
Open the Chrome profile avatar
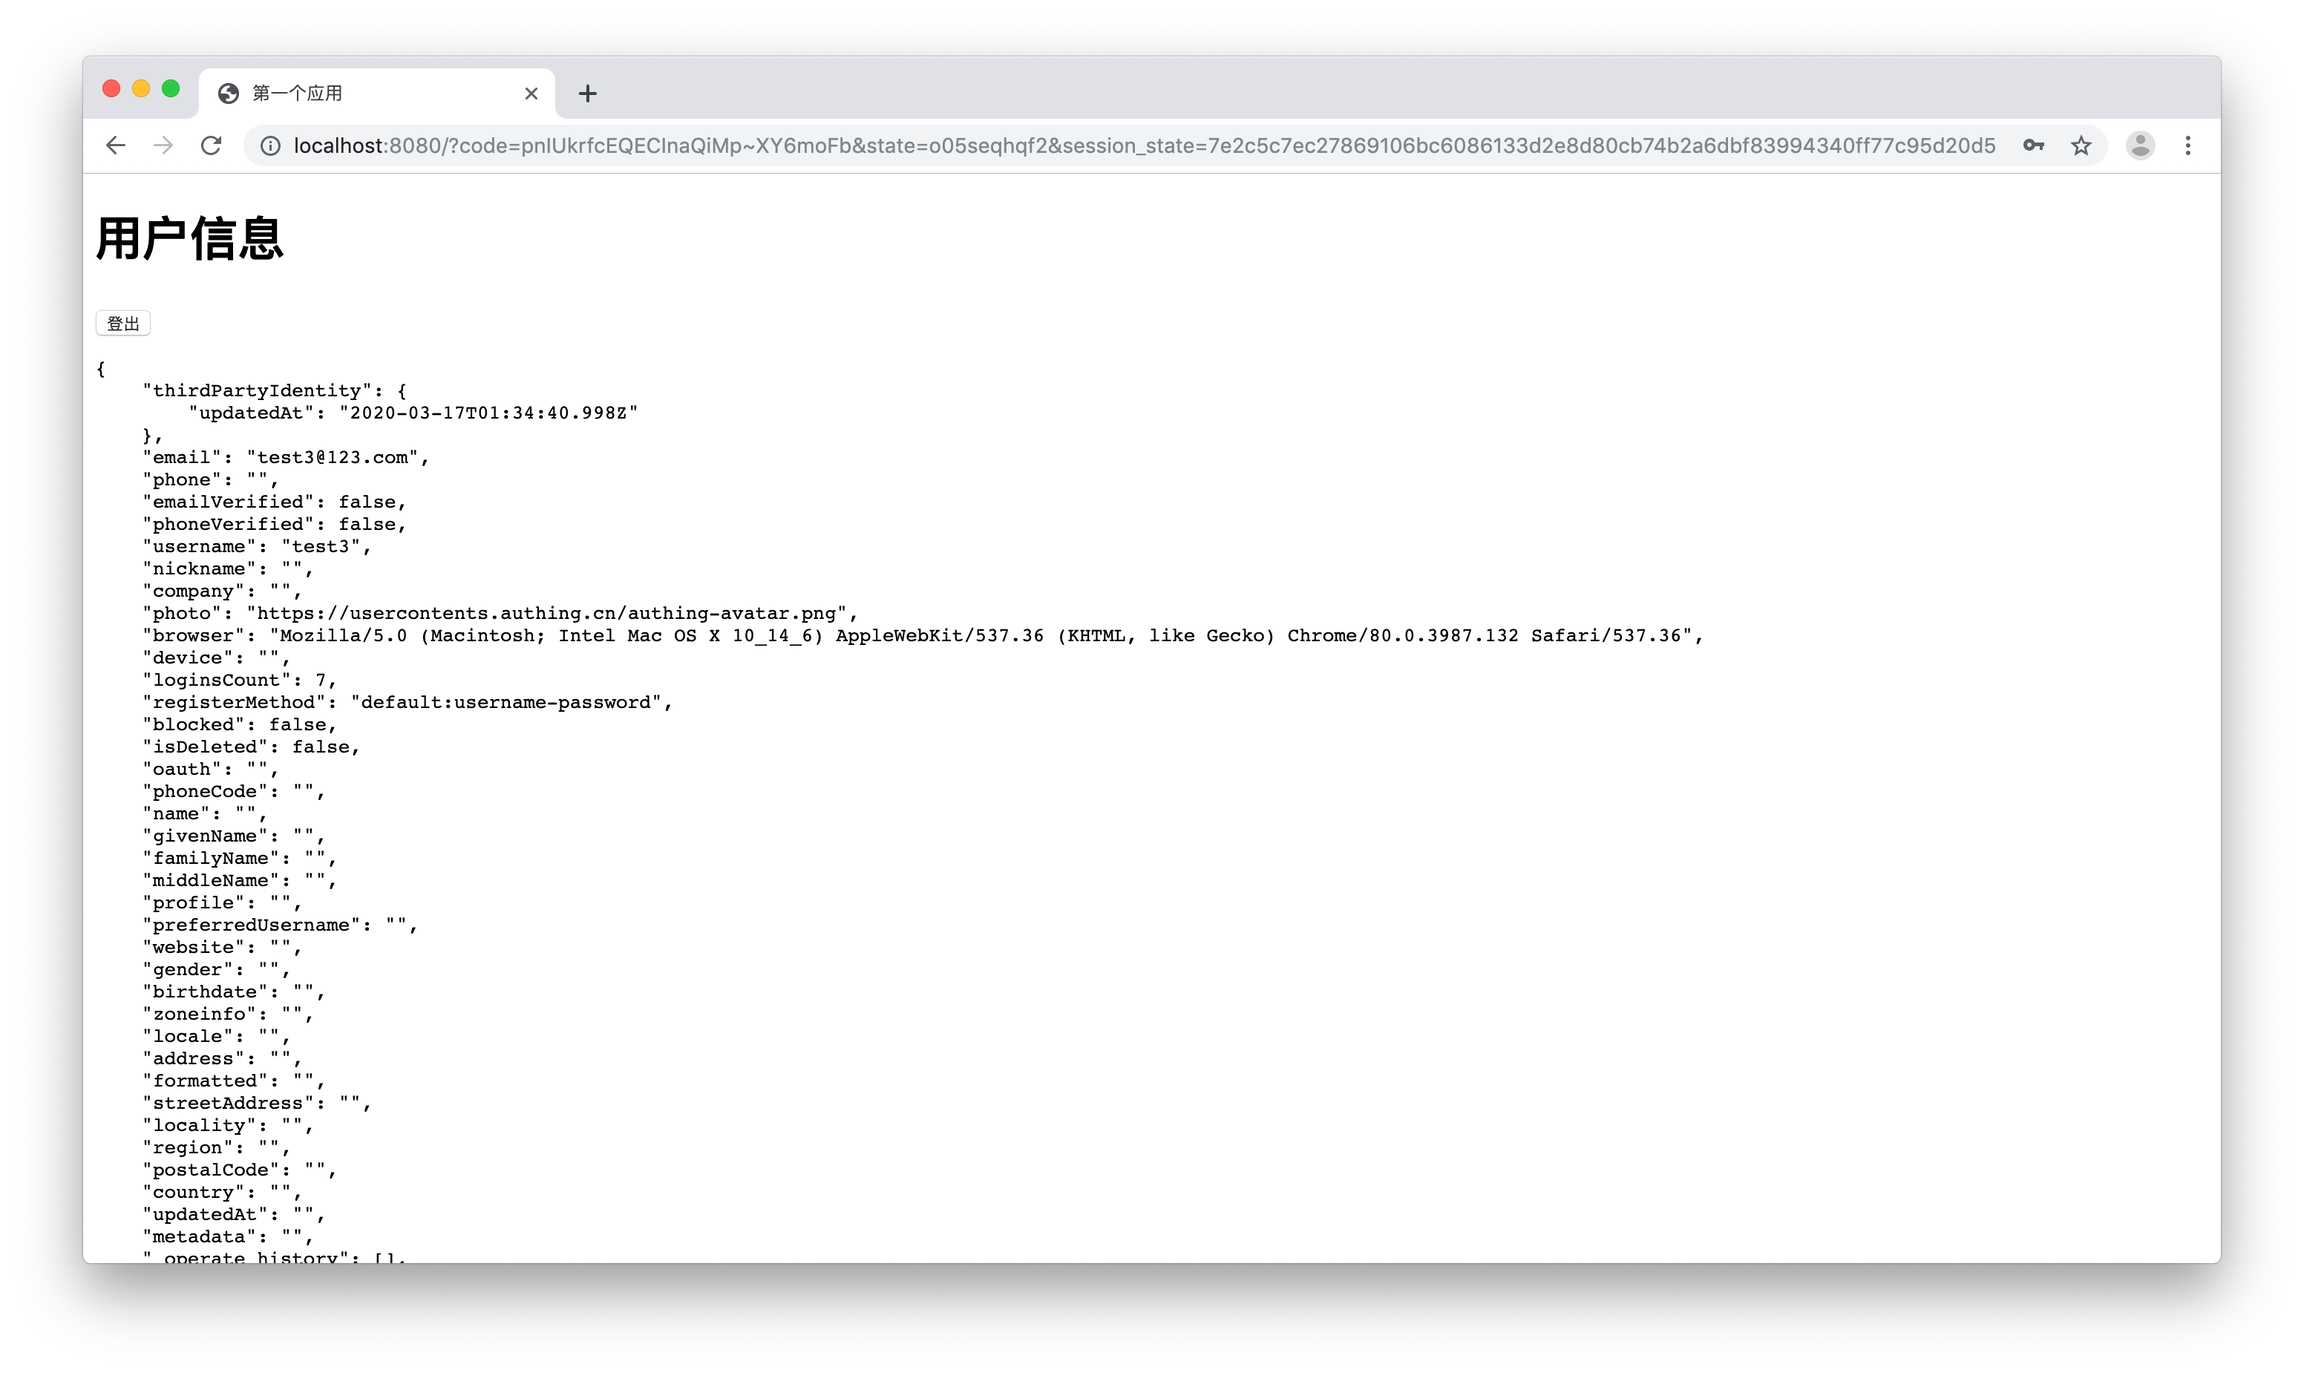click(x=2140, y=146)
